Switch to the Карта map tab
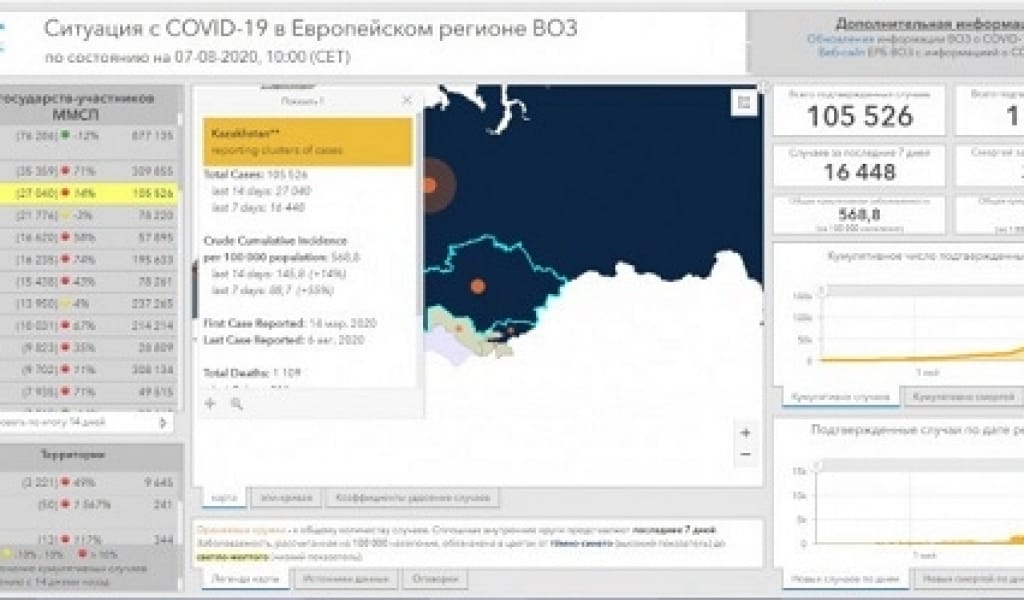1024x600 pixels. (224, 498)
